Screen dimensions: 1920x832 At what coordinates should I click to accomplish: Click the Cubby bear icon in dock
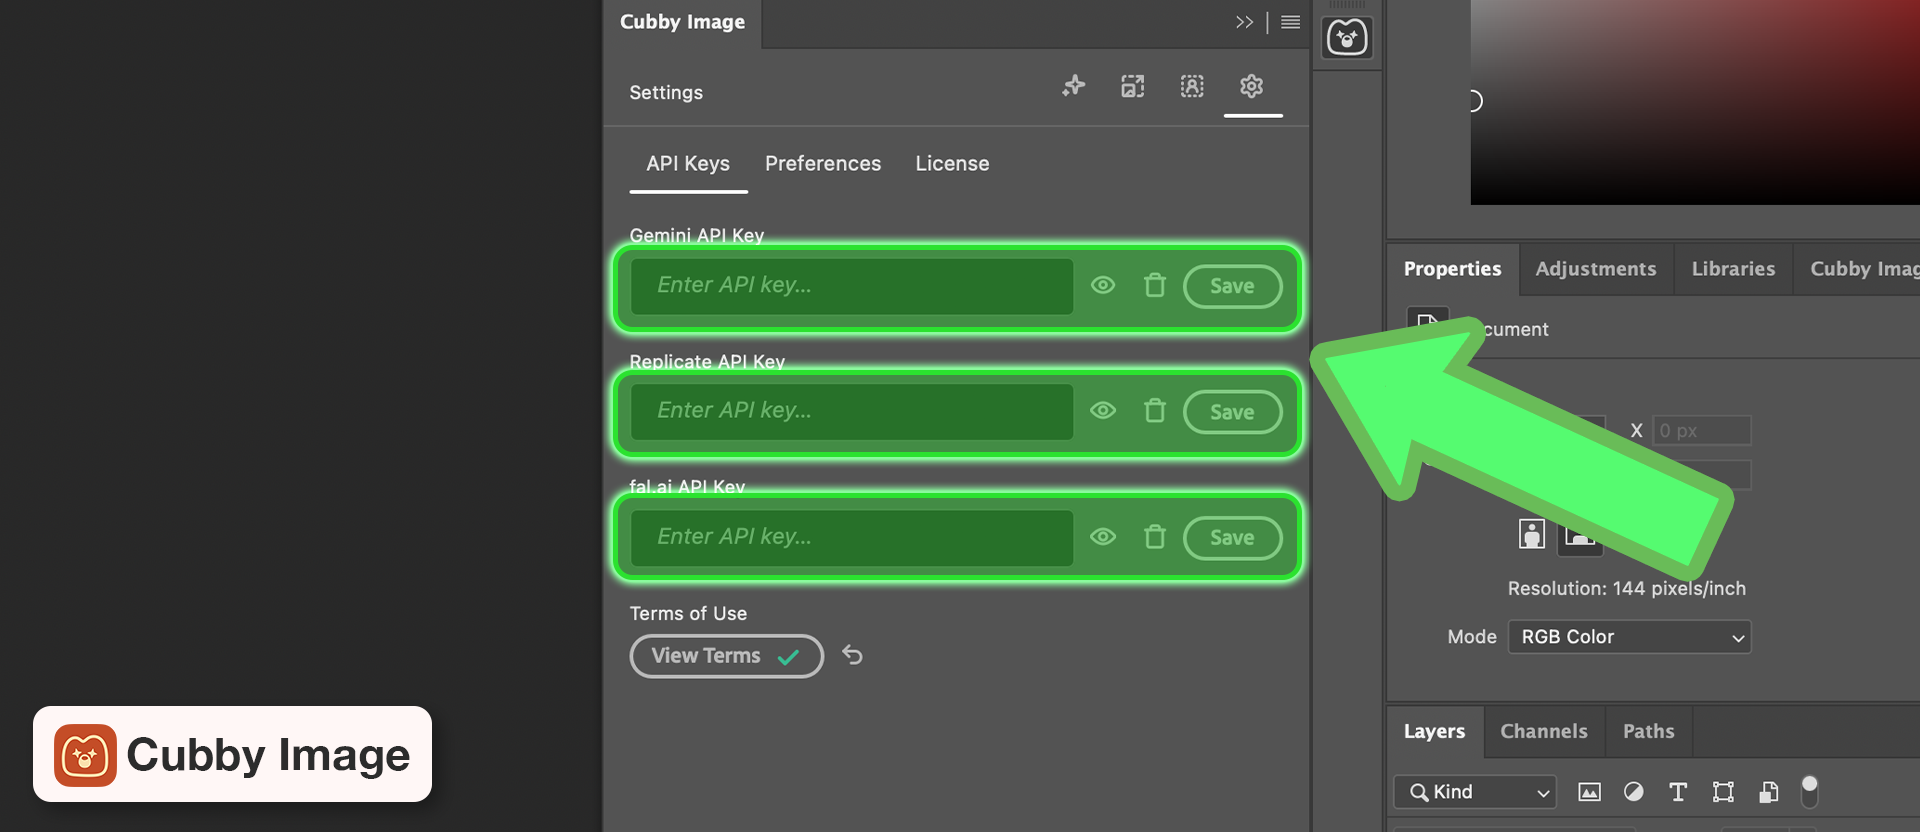(1347, 38)
